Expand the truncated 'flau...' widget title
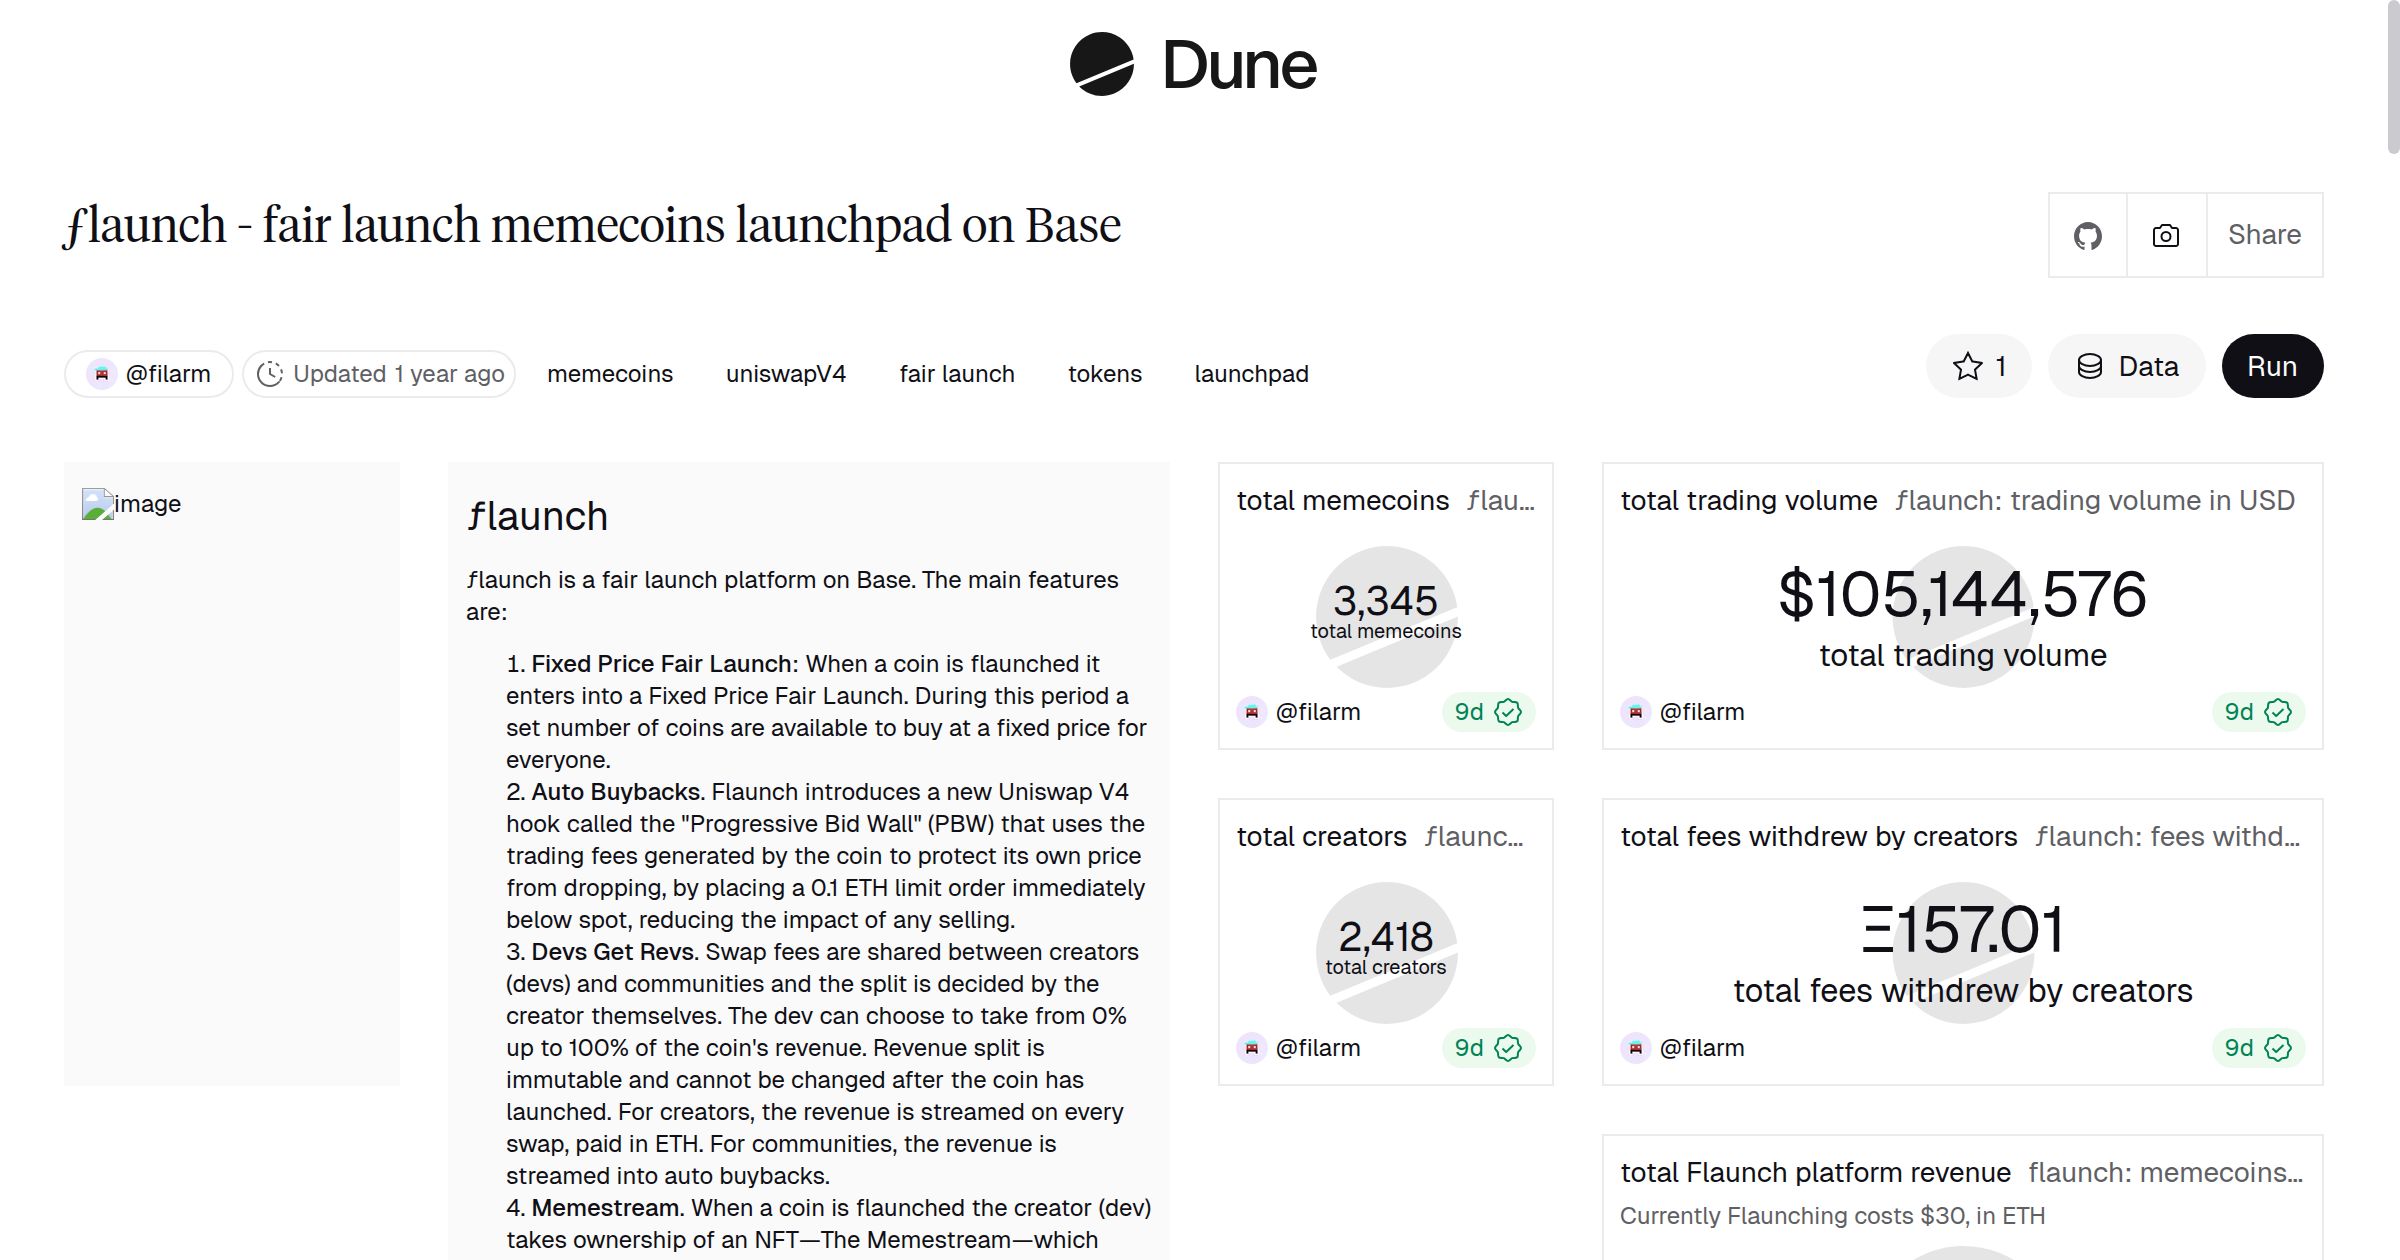This screenshot has height=1260, width=2400. coord(1501,500)
